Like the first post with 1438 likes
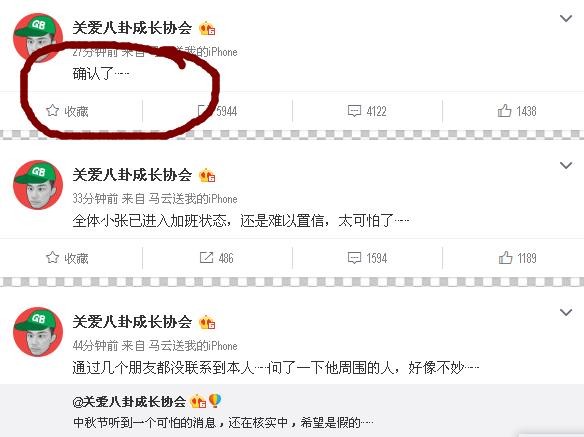The image size is (584, 437). (x=517, y=111)
